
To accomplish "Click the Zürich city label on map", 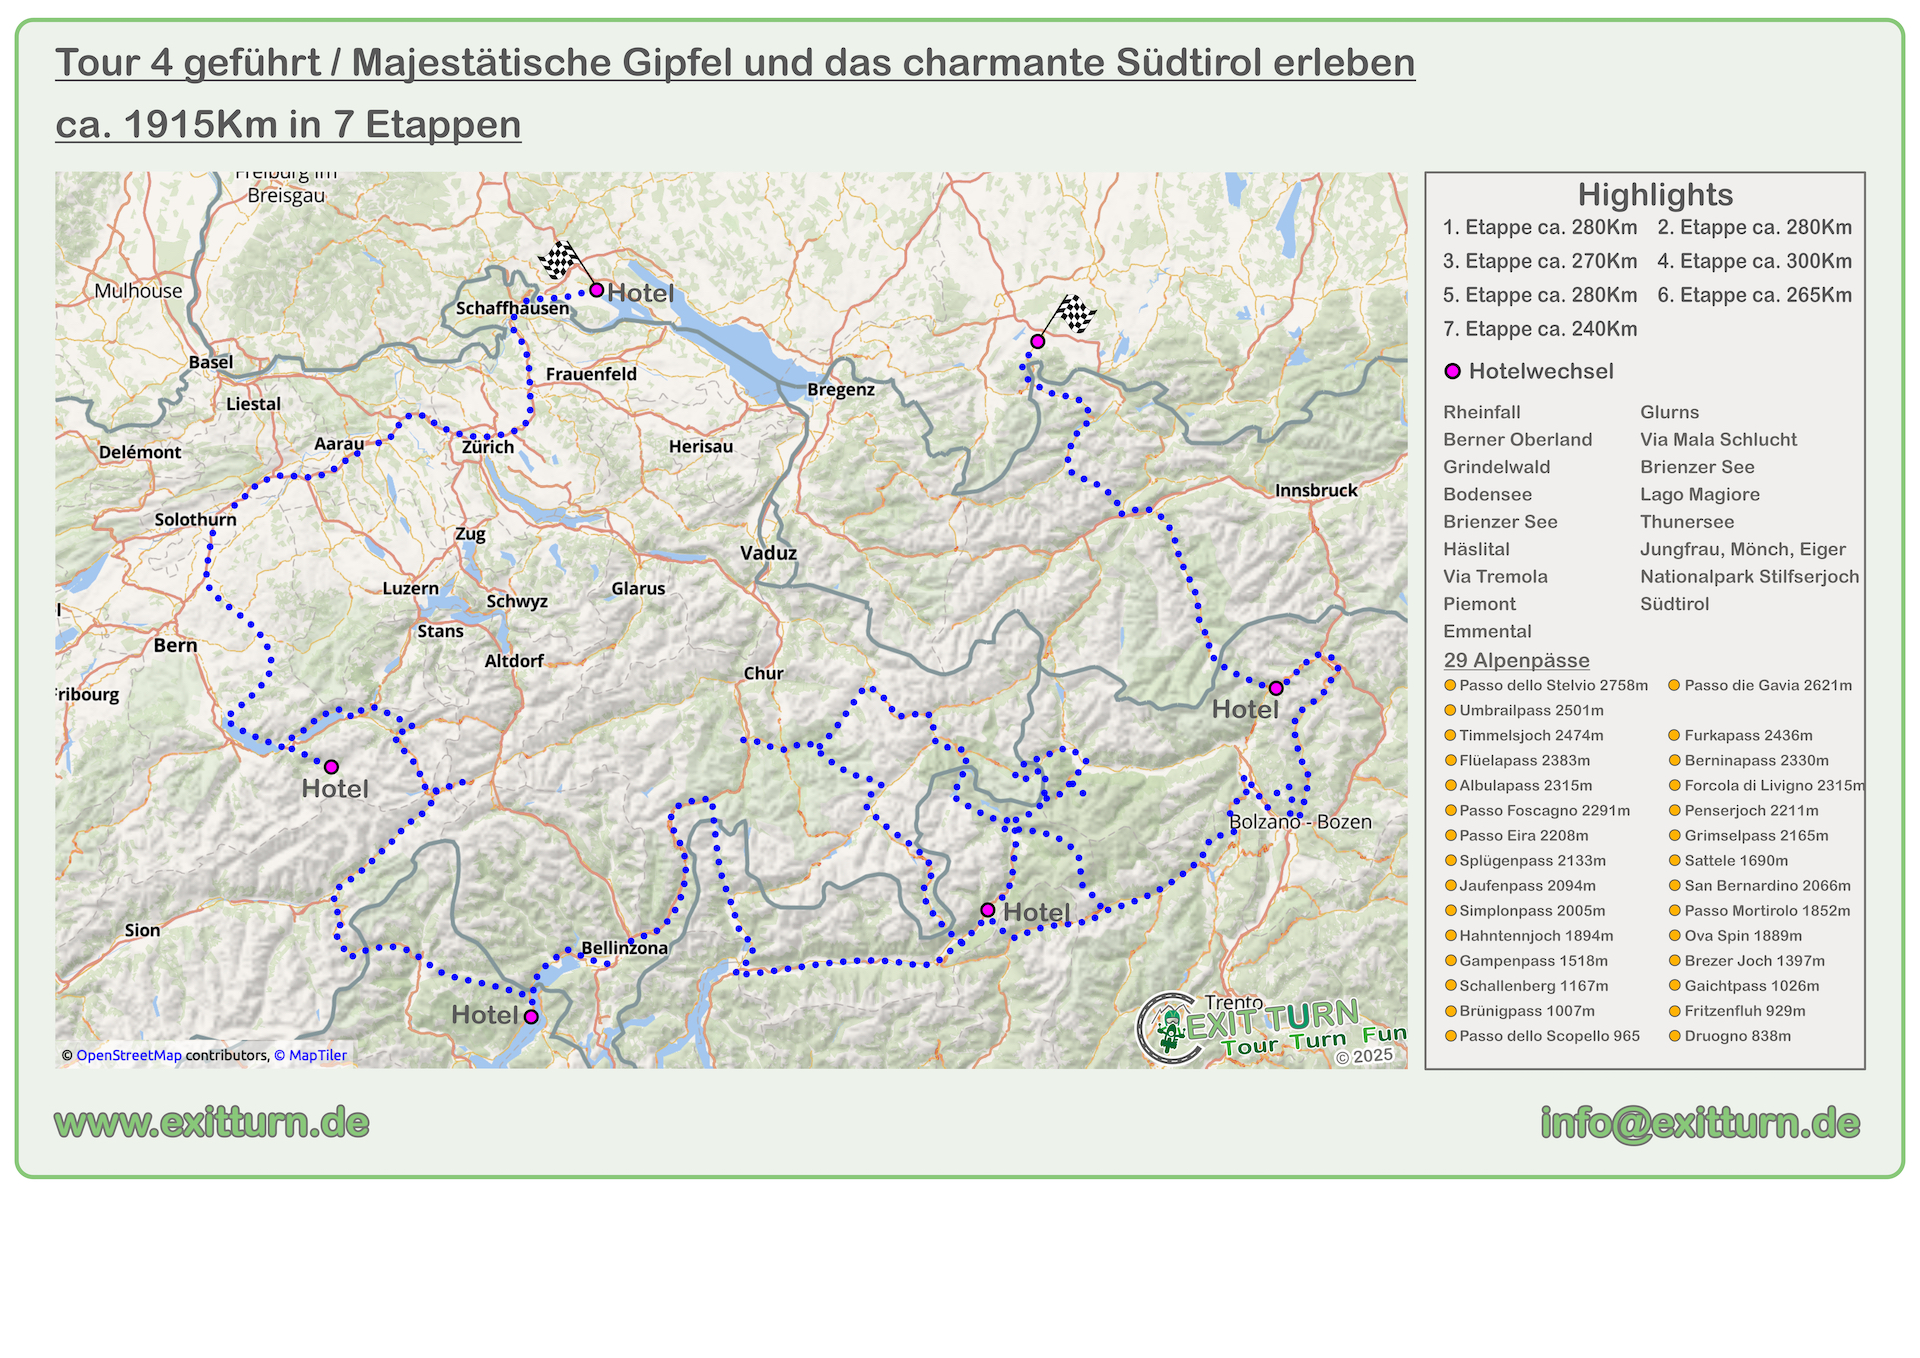I will tap(488, 447).
